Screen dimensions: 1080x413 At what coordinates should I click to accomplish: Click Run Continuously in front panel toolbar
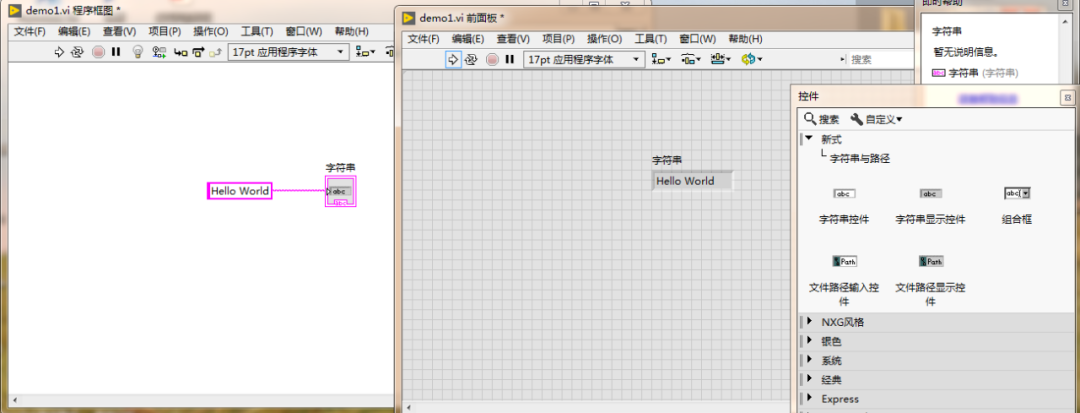[471, 59]
